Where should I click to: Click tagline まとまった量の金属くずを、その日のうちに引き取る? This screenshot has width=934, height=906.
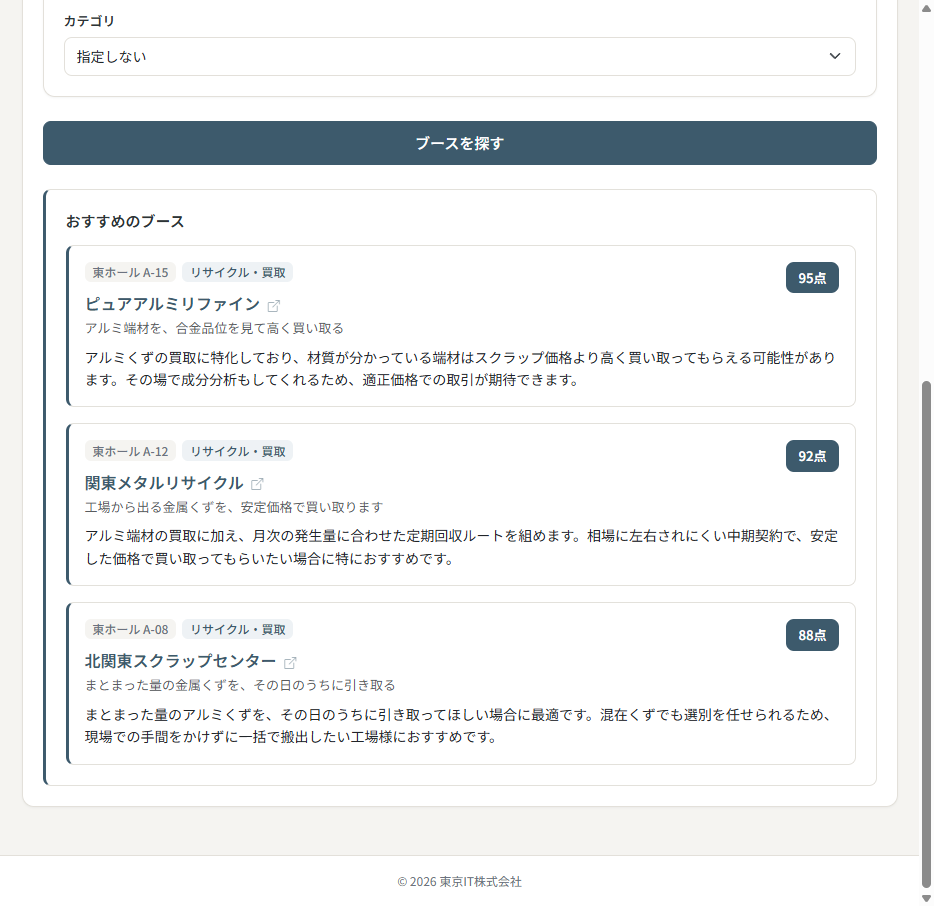pos(240,685)
